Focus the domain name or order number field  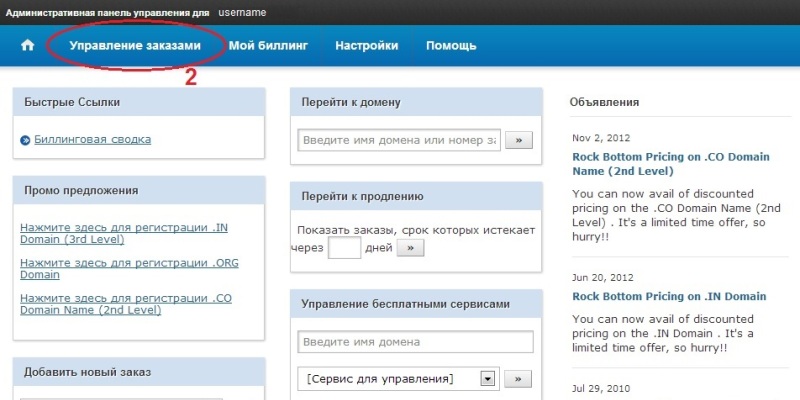[x=399, y=140]
